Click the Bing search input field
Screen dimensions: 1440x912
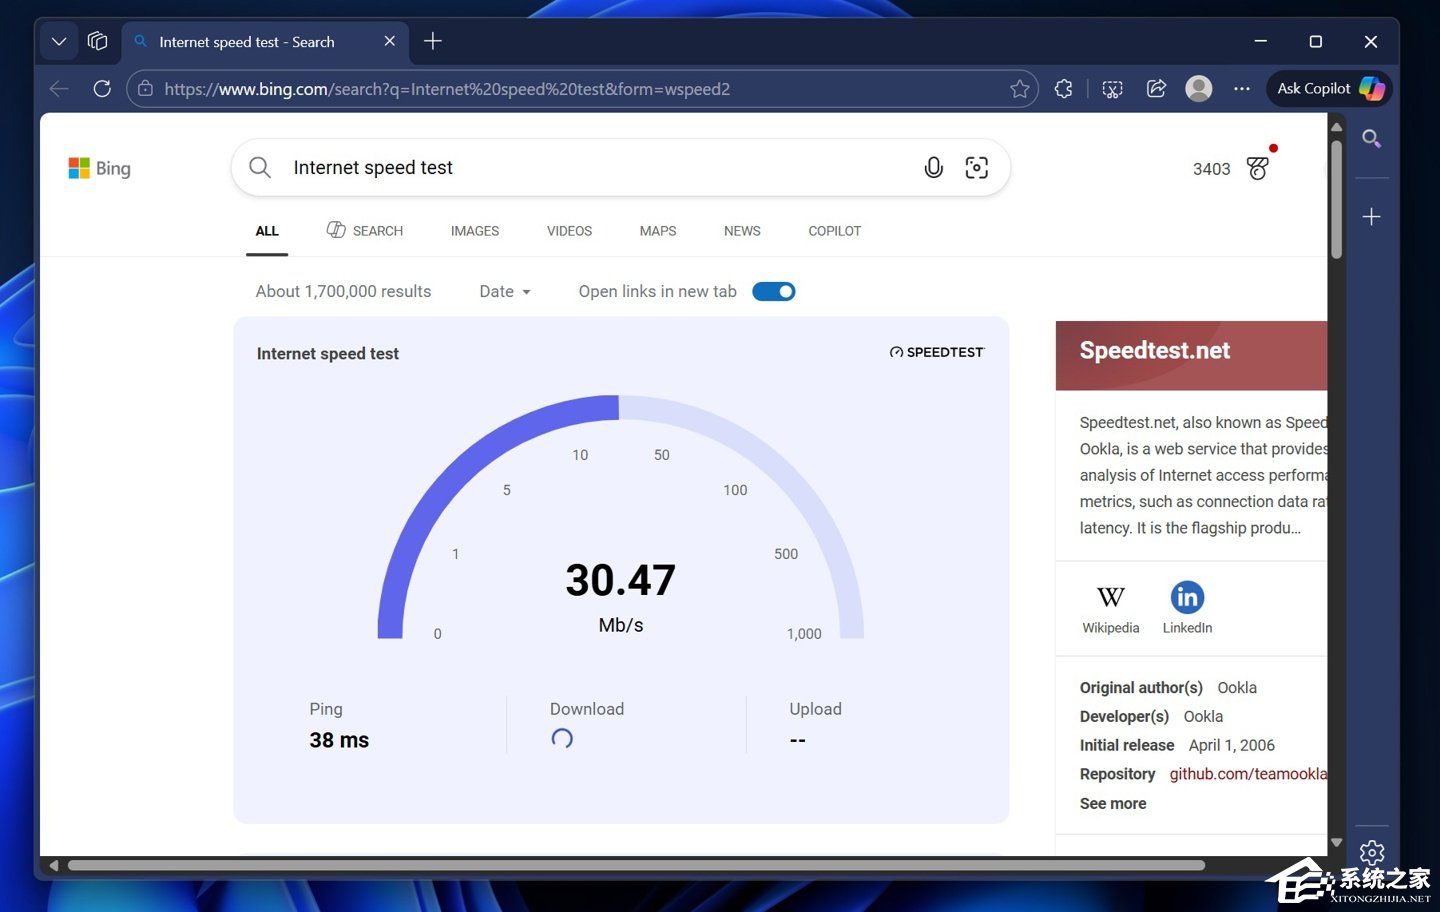tap(590, 168)
